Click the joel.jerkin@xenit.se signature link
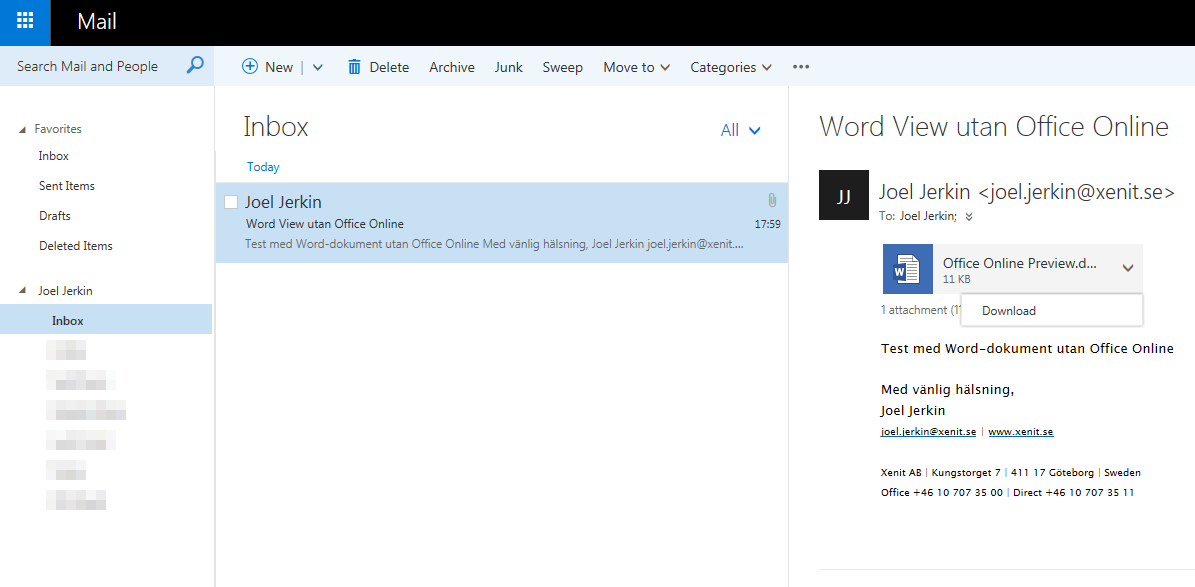The image size is (1195, 587). click(x=928, y=431)
